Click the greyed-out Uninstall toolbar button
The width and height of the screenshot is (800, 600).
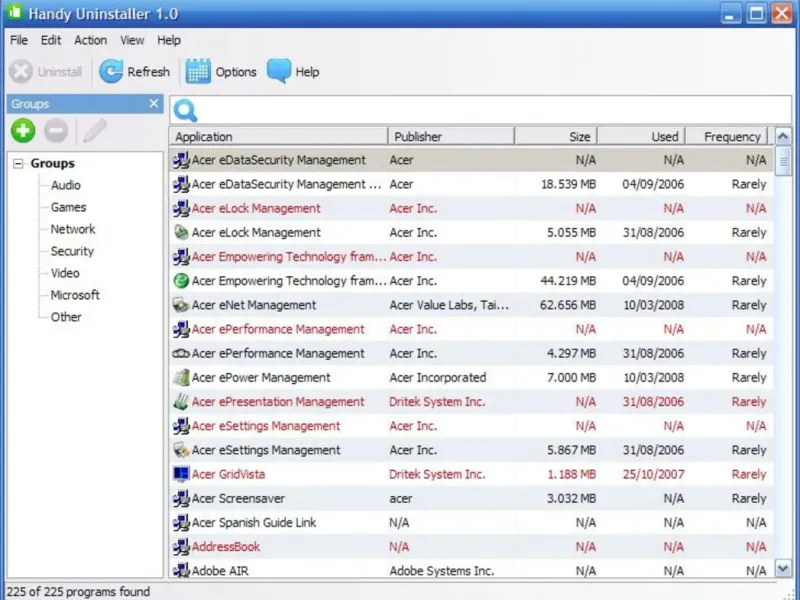[x=45, y=71]
